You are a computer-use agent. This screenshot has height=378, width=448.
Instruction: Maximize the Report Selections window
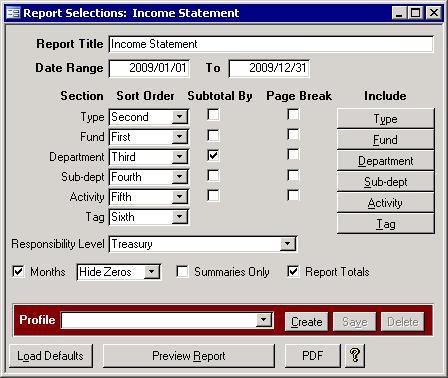pos(416,13)
